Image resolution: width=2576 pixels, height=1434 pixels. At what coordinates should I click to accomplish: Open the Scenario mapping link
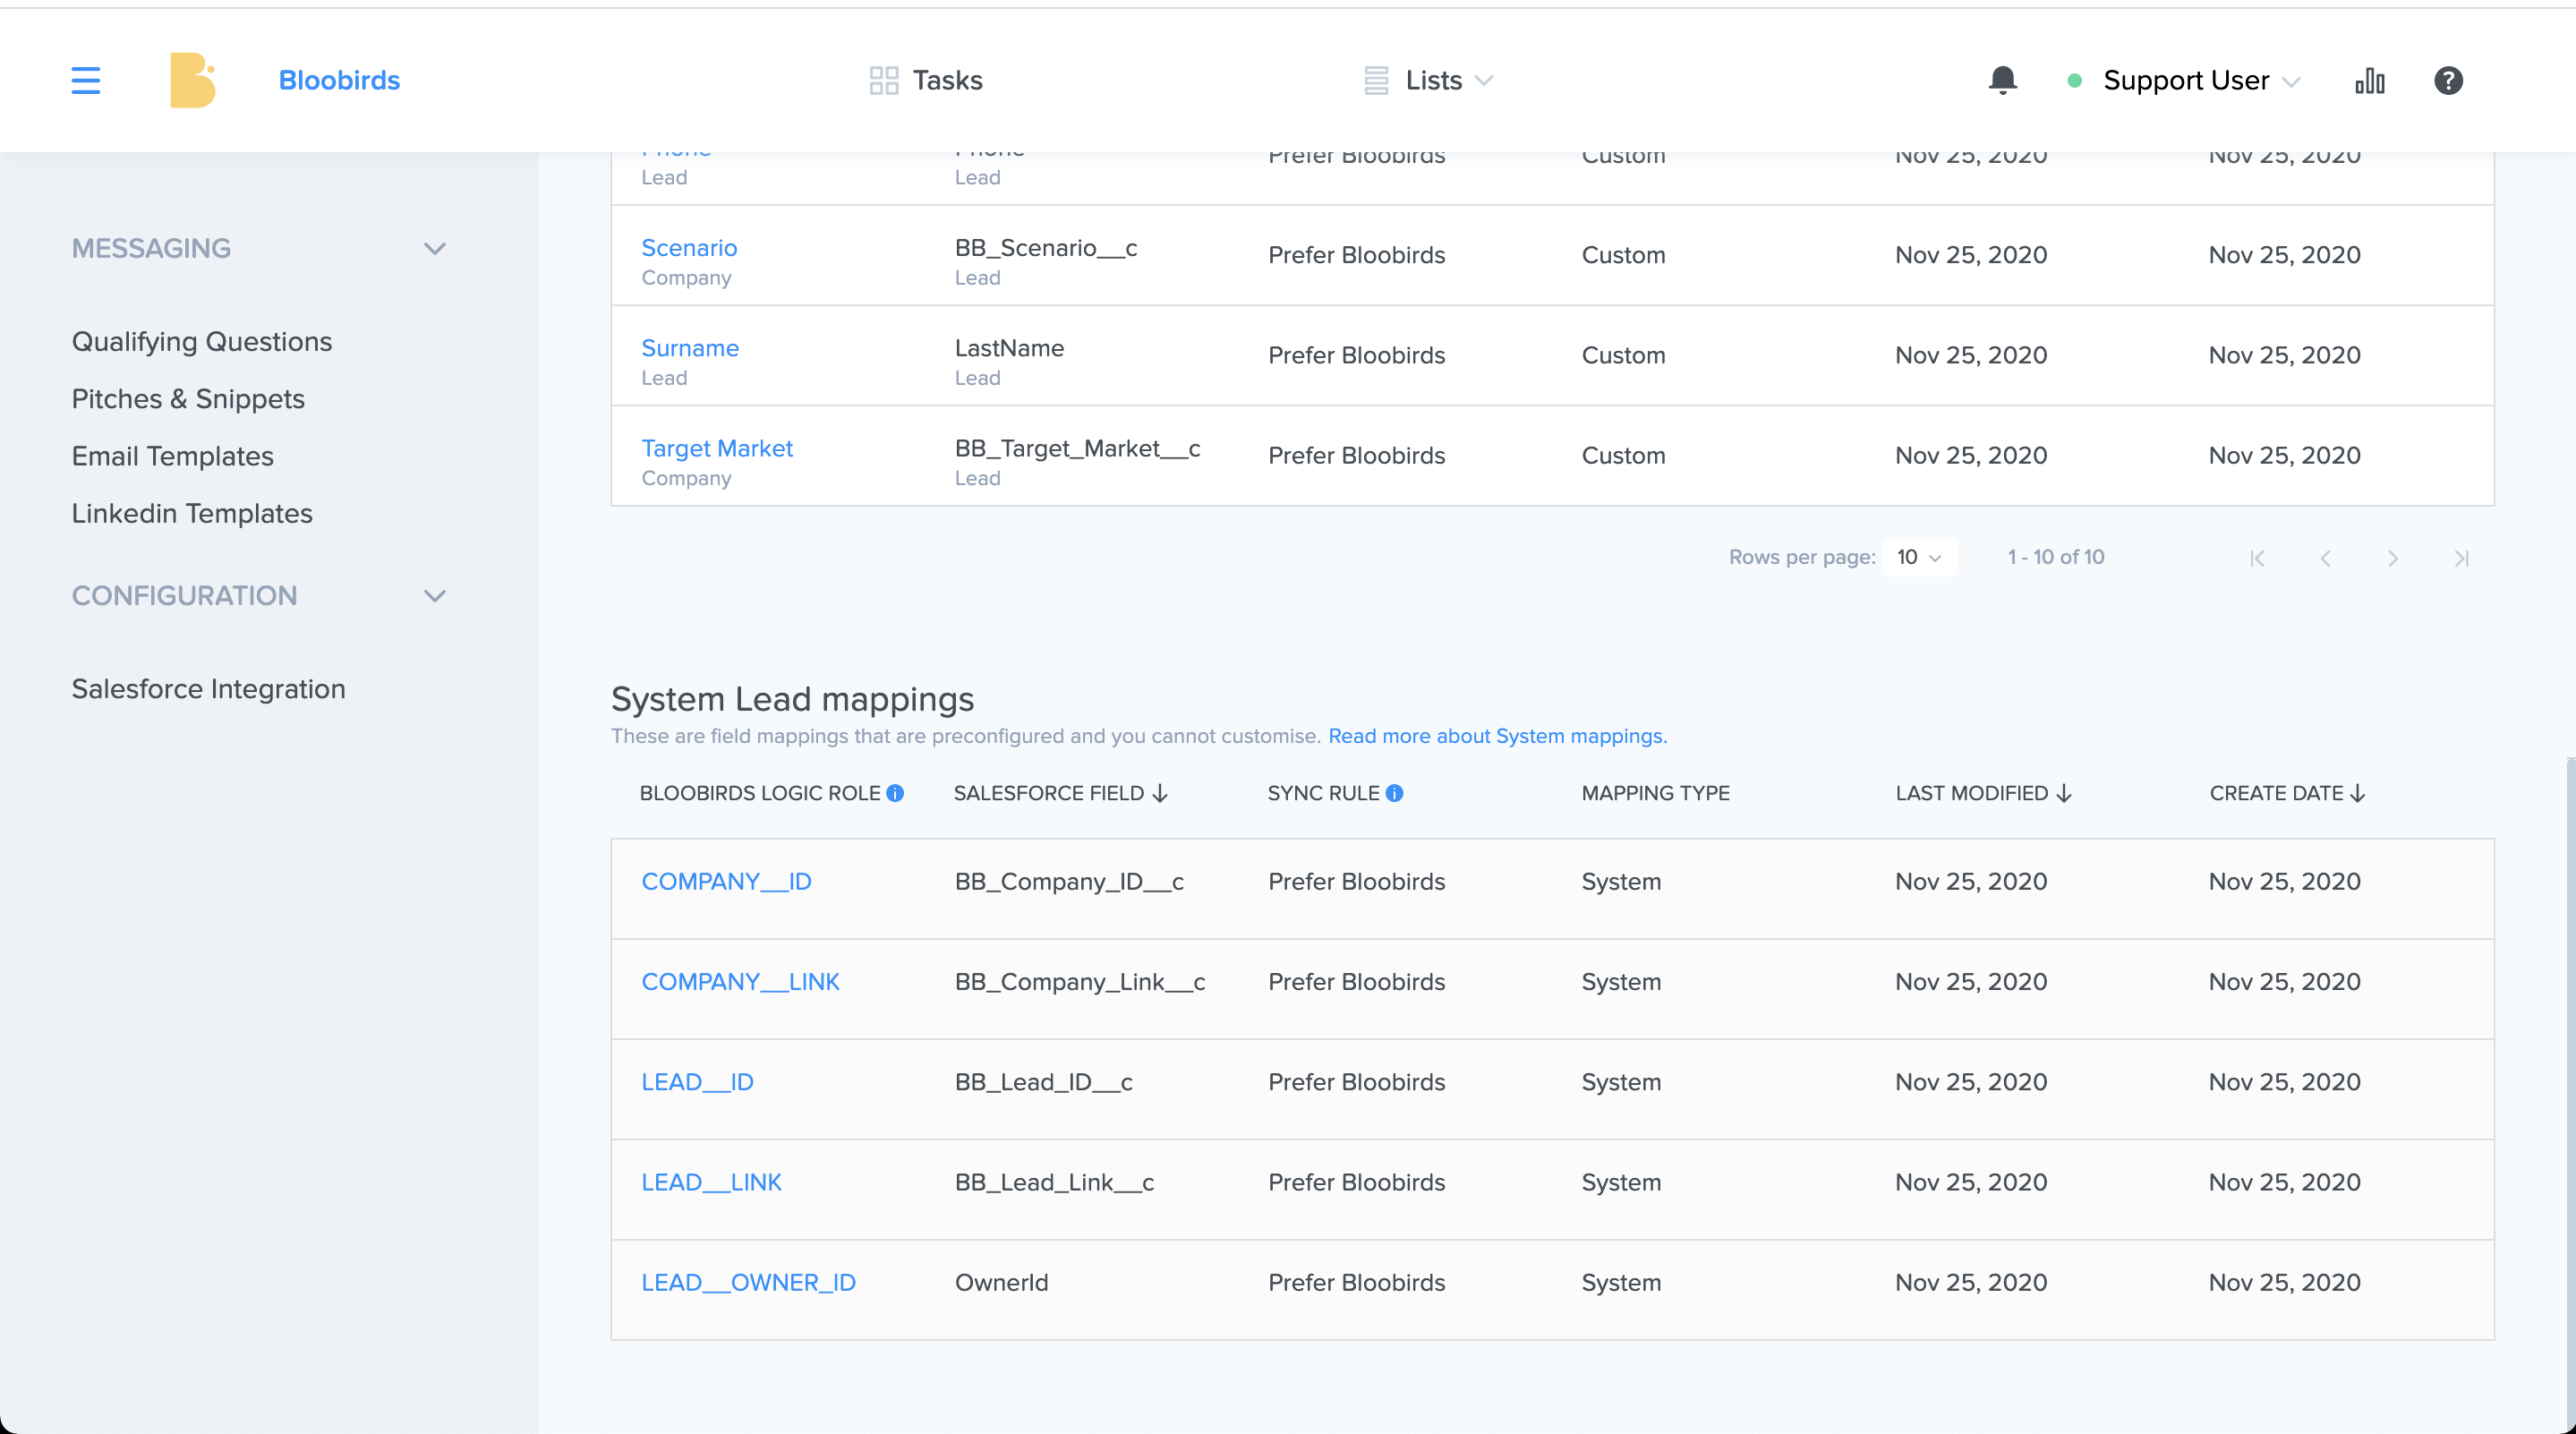point(689,247)
